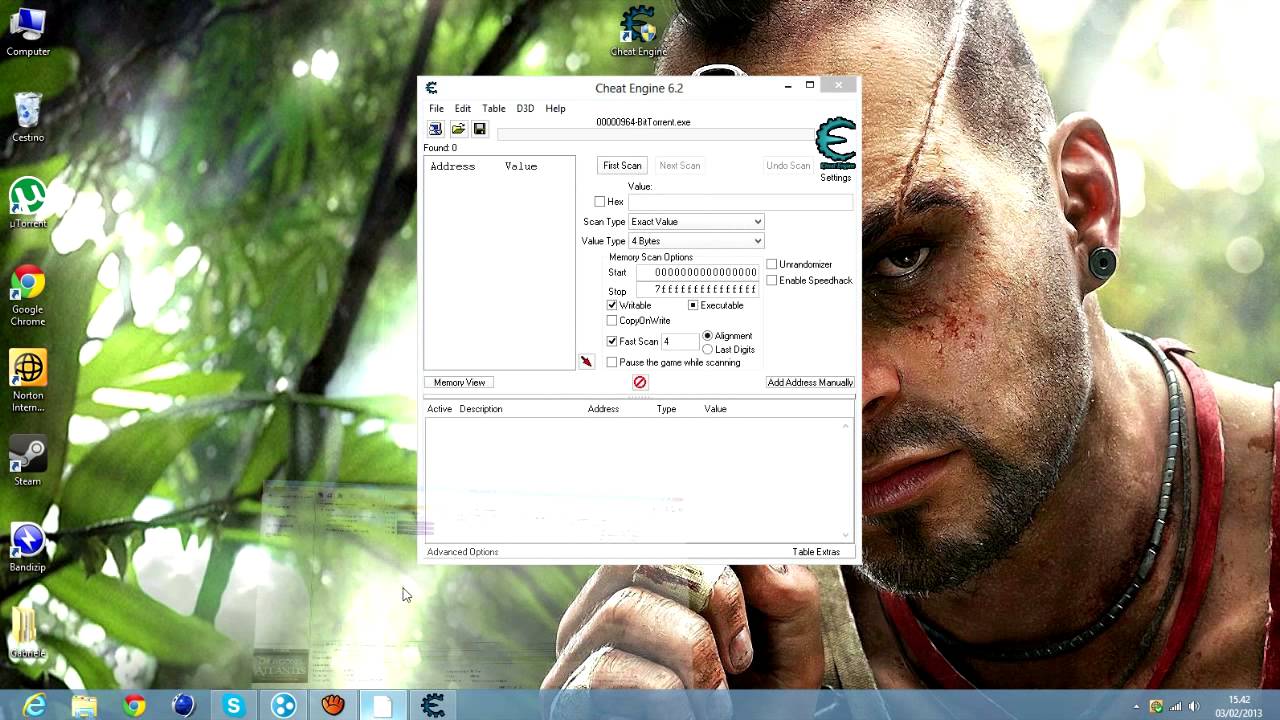Open Bandizip desktop shortcut
The image size is (1280, 720).
point(28,547)
